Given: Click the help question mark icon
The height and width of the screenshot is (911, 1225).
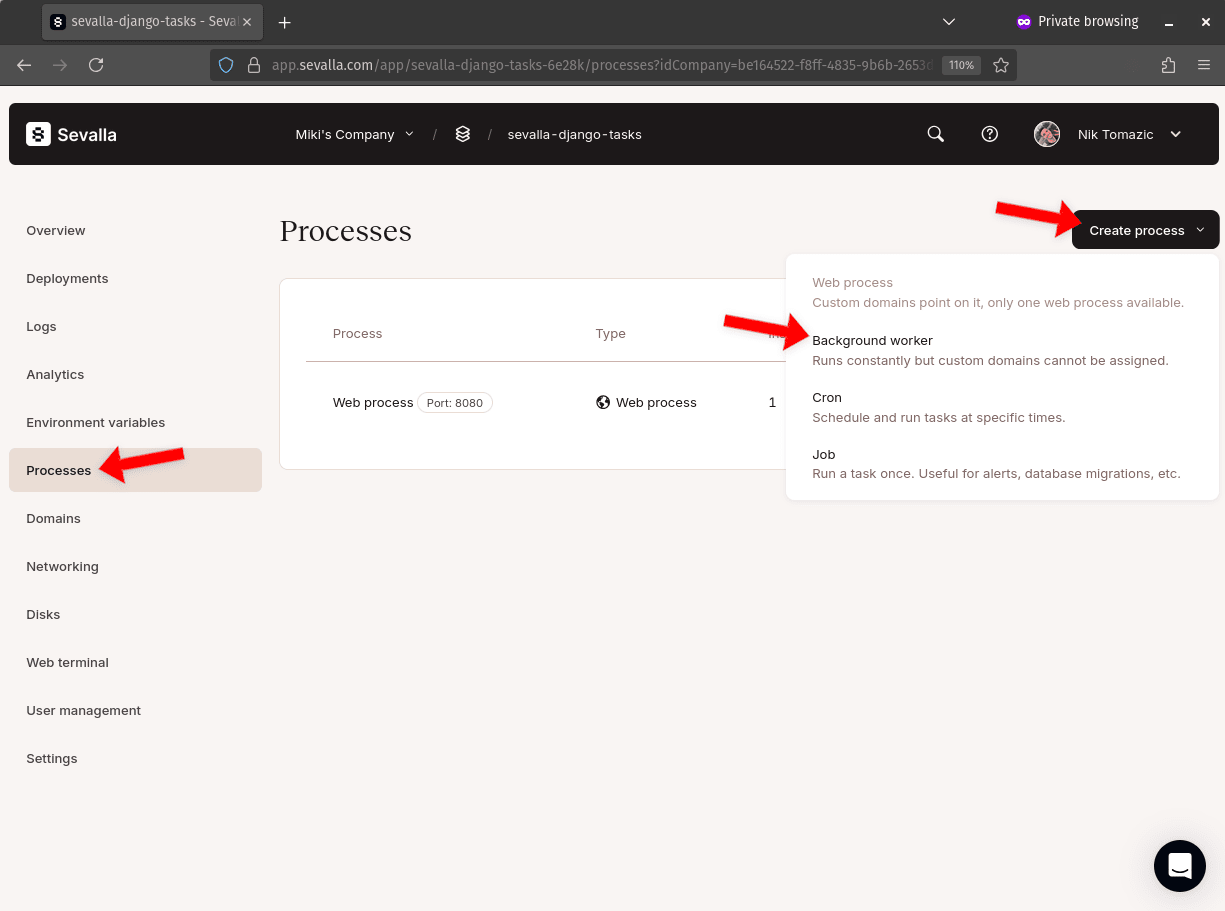Looking at the screenshot, I should 989,134.
